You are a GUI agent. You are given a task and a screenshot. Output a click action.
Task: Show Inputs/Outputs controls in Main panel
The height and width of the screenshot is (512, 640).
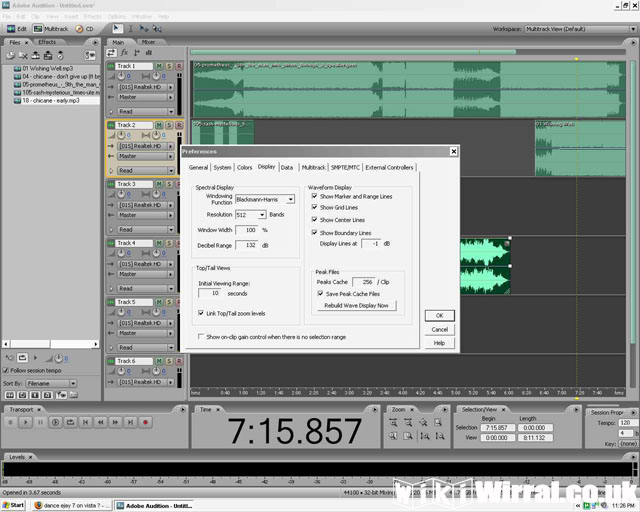[111, 52]
